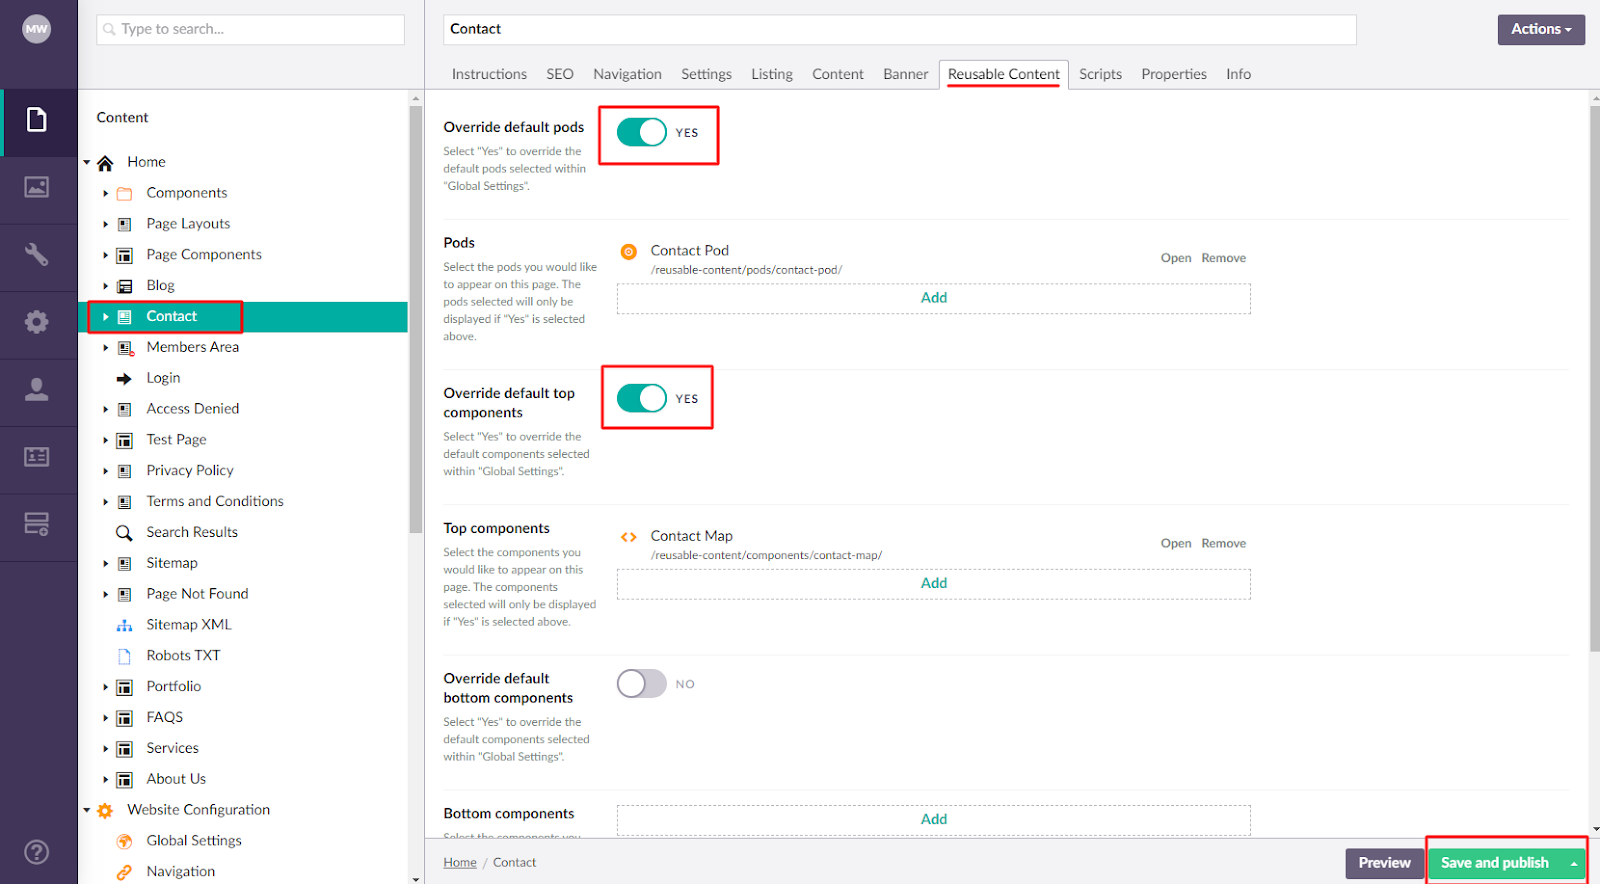Click the Search Results magnifier icon
1600x884 pixels.
click(x=124, y=533)
